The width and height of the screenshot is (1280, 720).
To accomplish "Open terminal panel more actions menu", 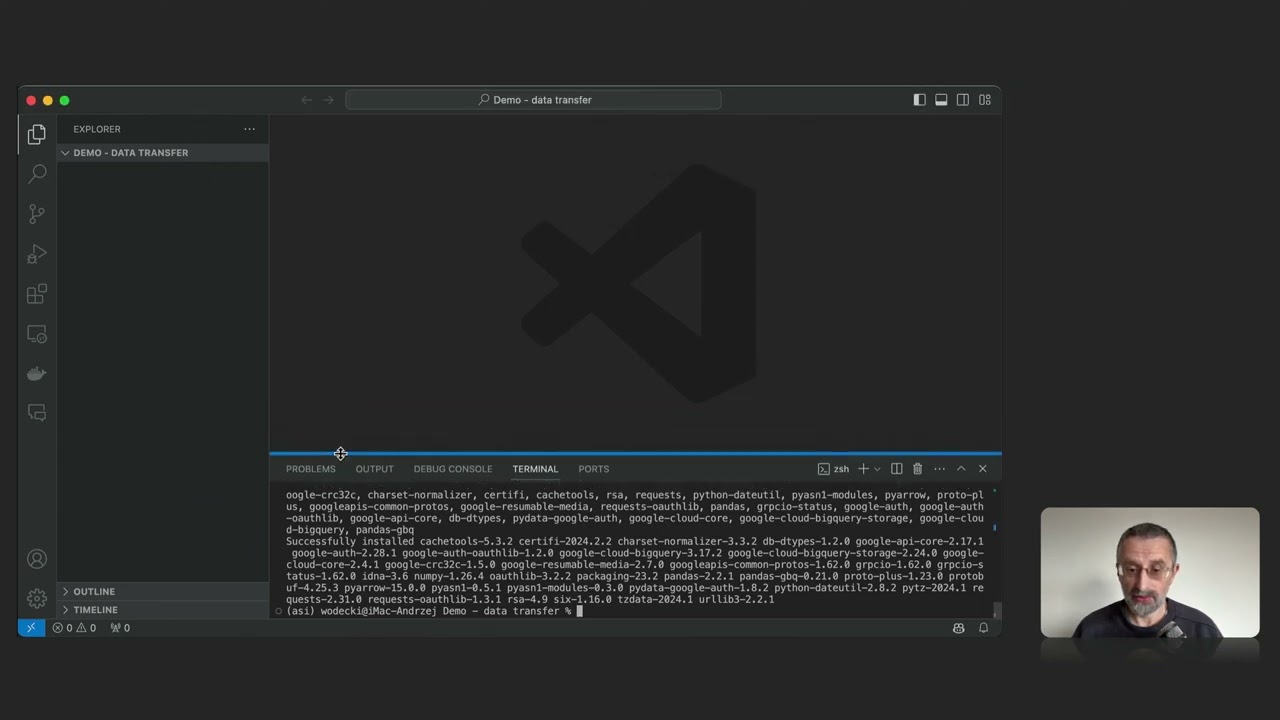I will (x=939, y=469).
